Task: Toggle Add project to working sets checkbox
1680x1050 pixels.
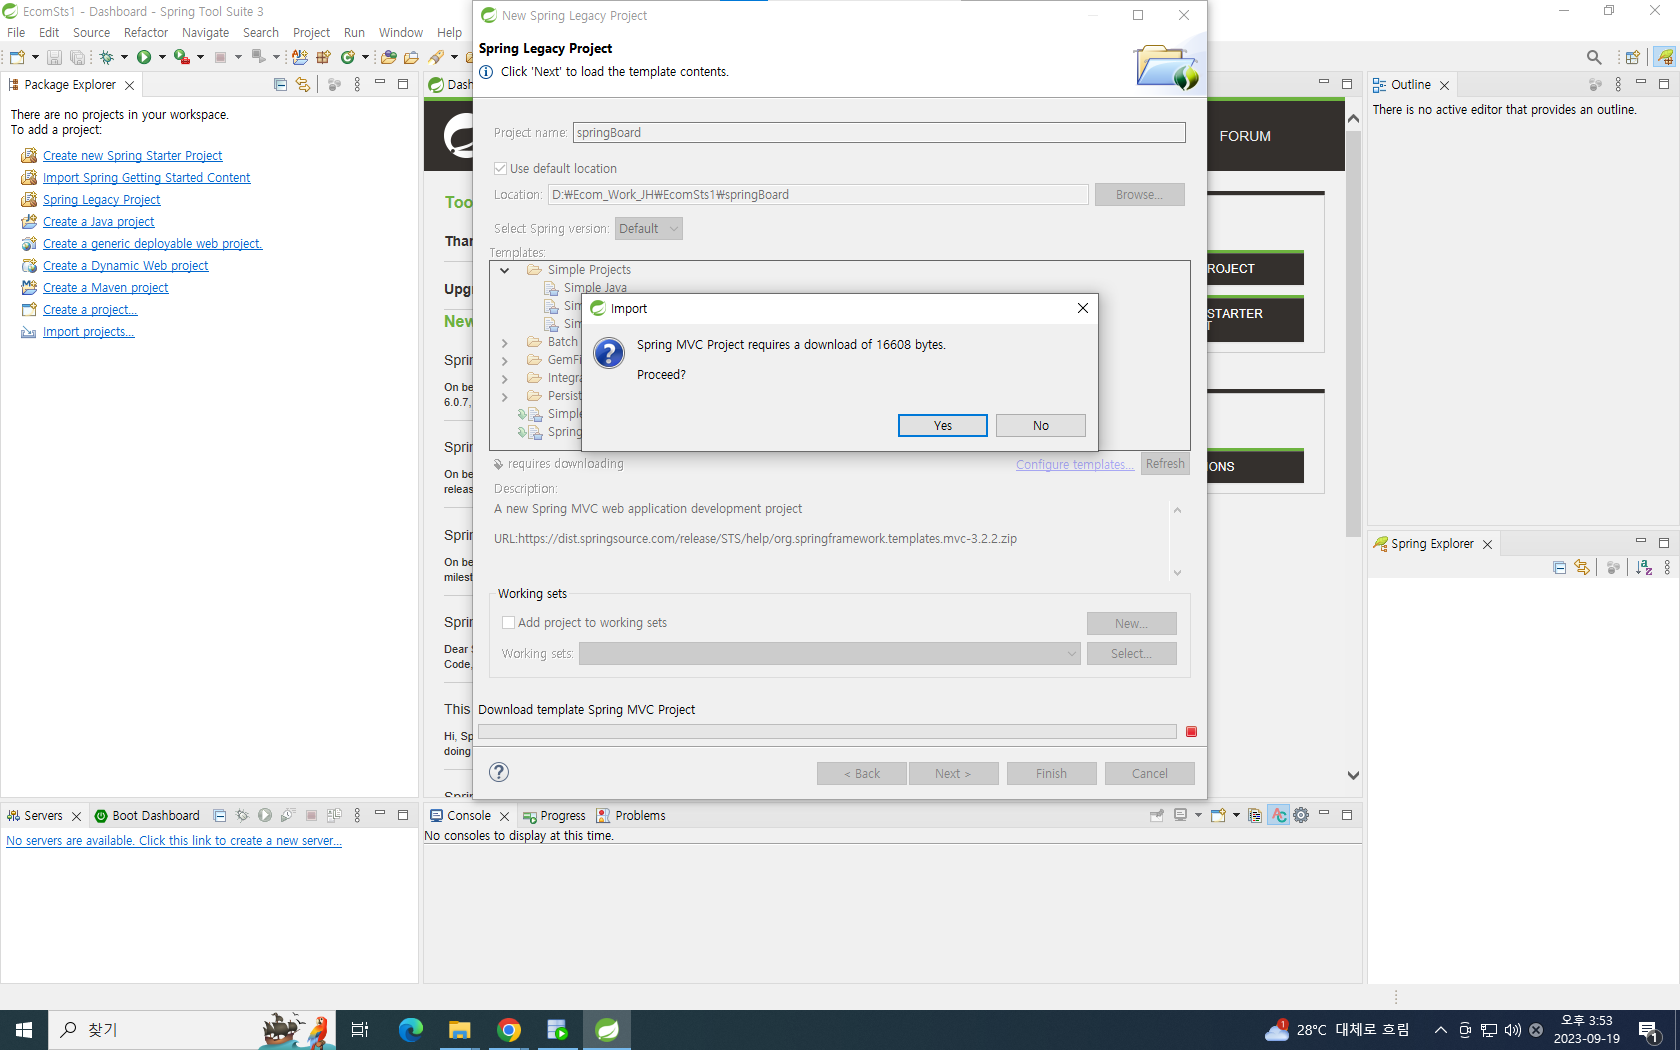Action: tap(508, 623)
